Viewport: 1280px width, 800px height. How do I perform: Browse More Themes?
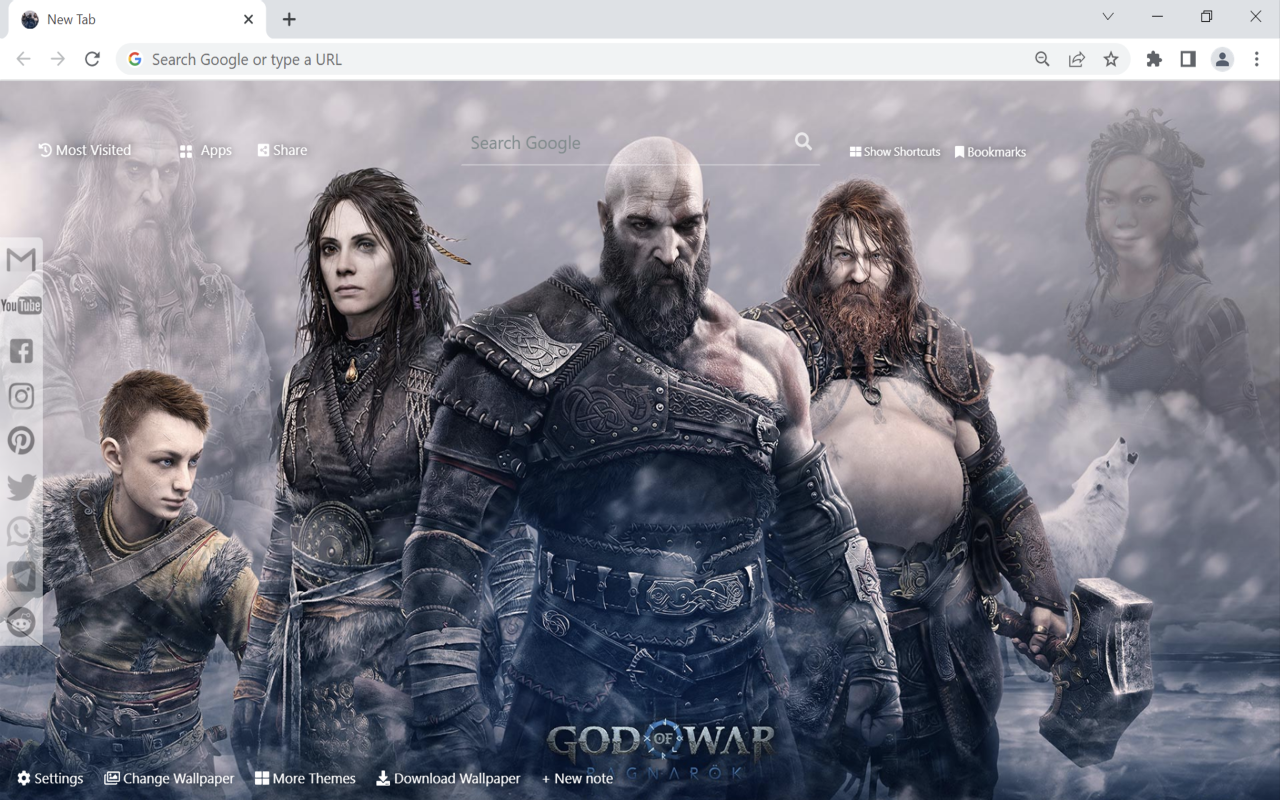pos(305,778)
